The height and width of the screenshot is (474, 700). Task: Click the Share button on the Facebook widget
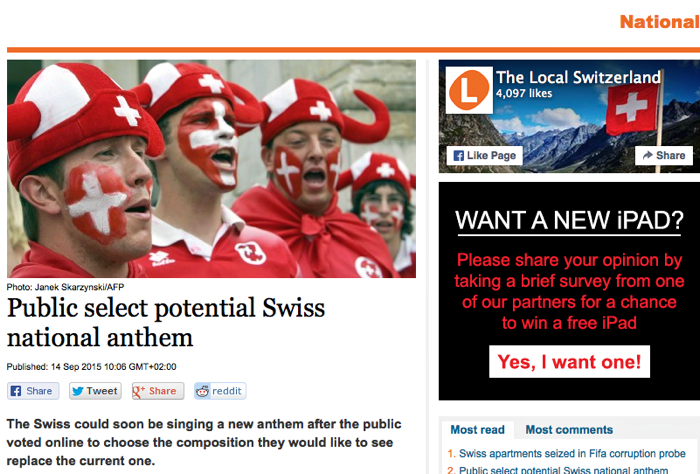click(x=664, y=155)
